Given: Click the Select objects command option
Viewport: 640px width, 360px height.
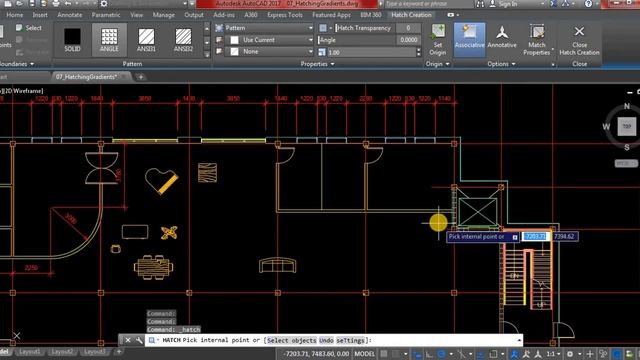Looking at the screenshot, I should point(291,340).
